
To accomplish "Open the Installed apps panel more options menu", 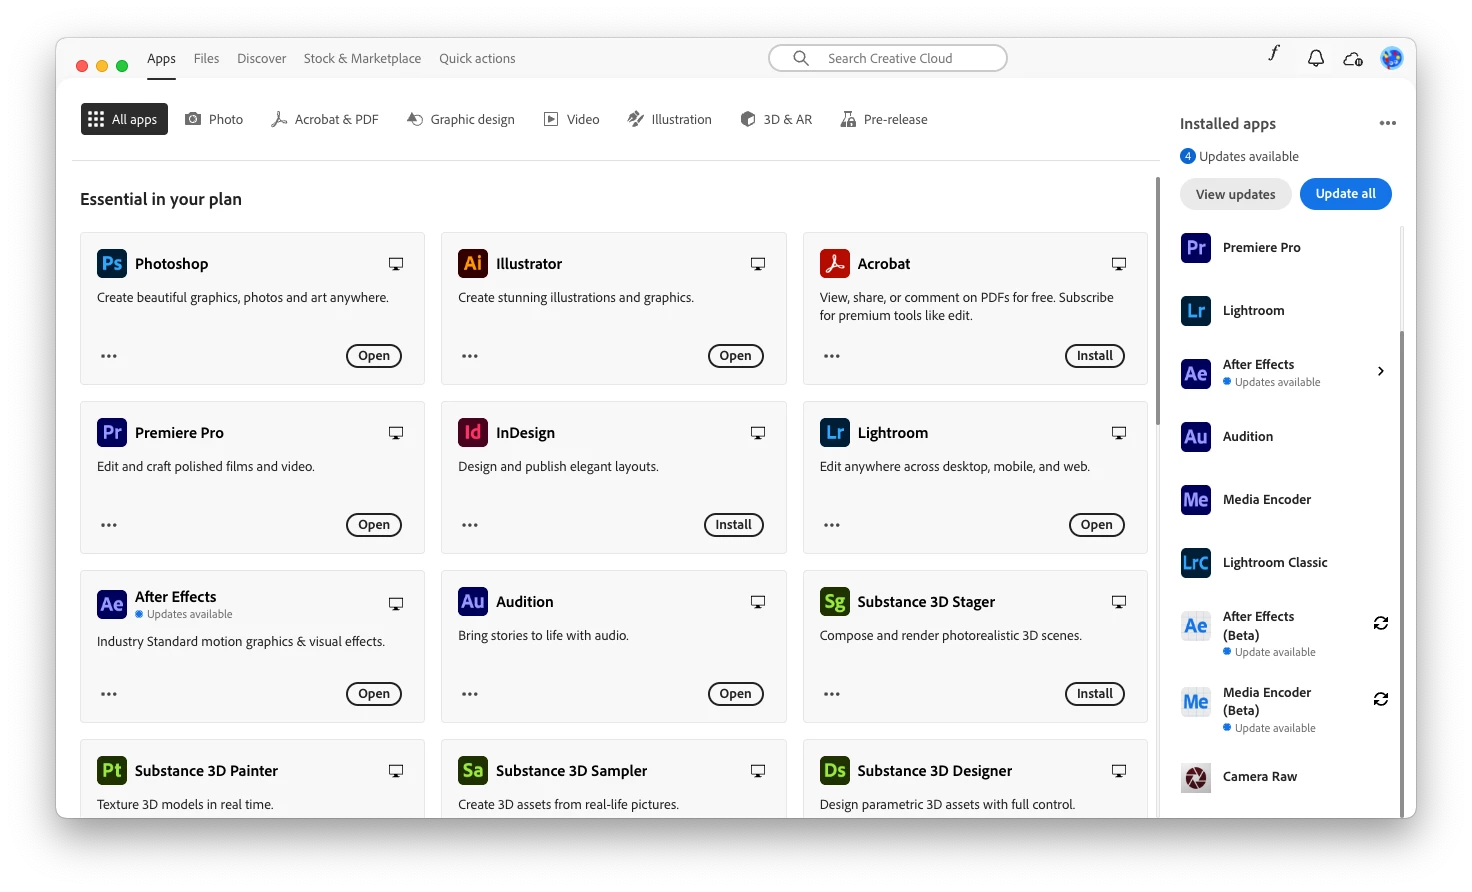I will pyautogui.click(x=1388, y=123).
